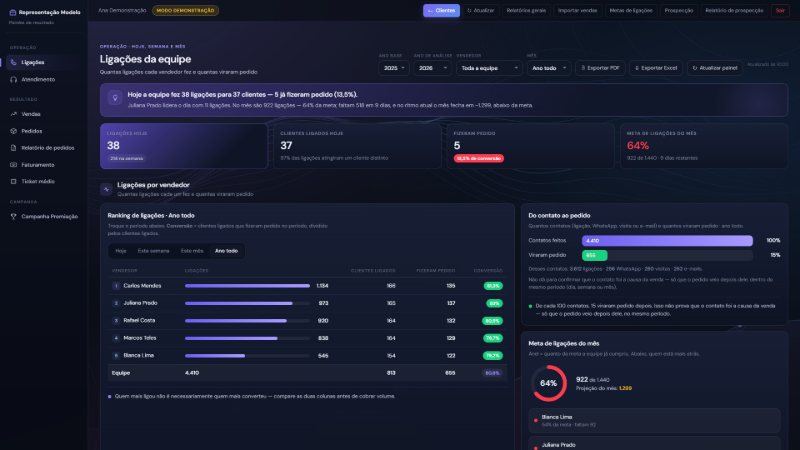Screen dimensions: 800x450
Task: Click the Fizeram pedido column header
Action: (x=436, y=271)
